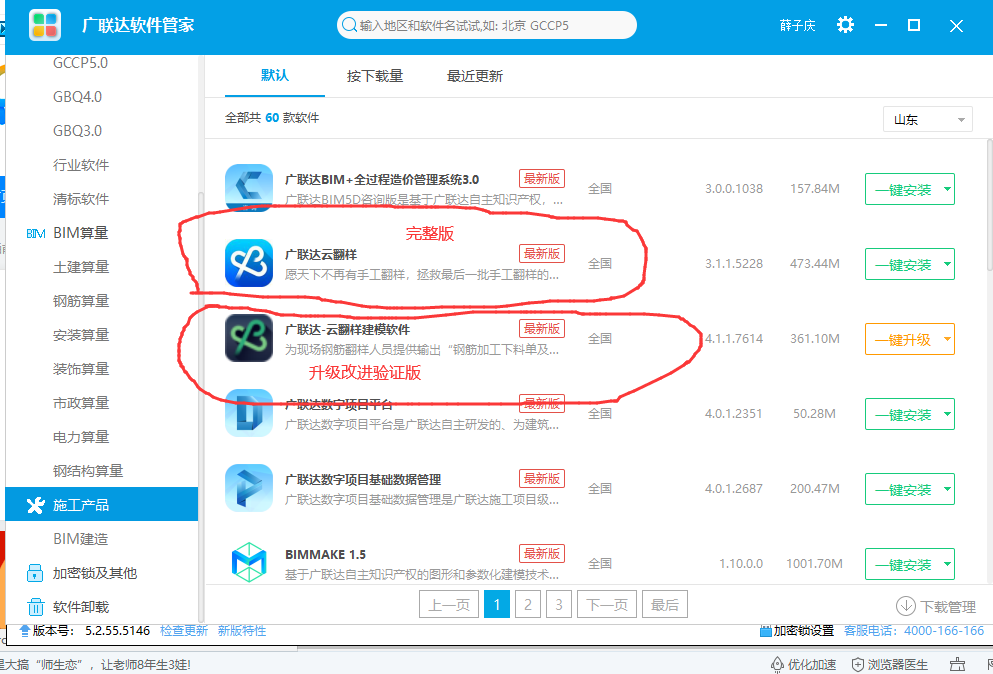Click the 广联达云翻样 title text
Screen dimensions: 993x674
click(321, 255)
